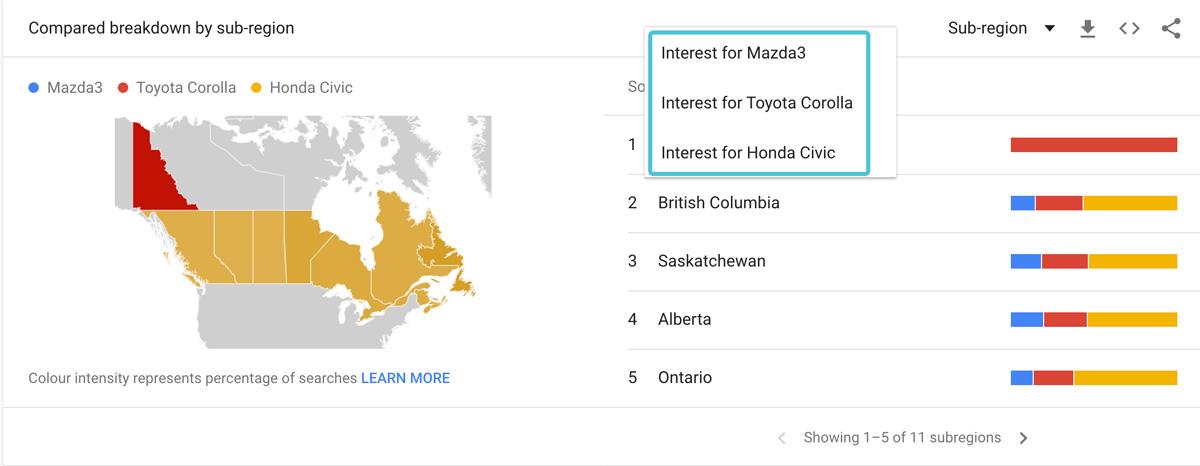Click the red Toyota Corolla legend dot
This screenshot has width=1200, height=466.
[x=124, y=88]
